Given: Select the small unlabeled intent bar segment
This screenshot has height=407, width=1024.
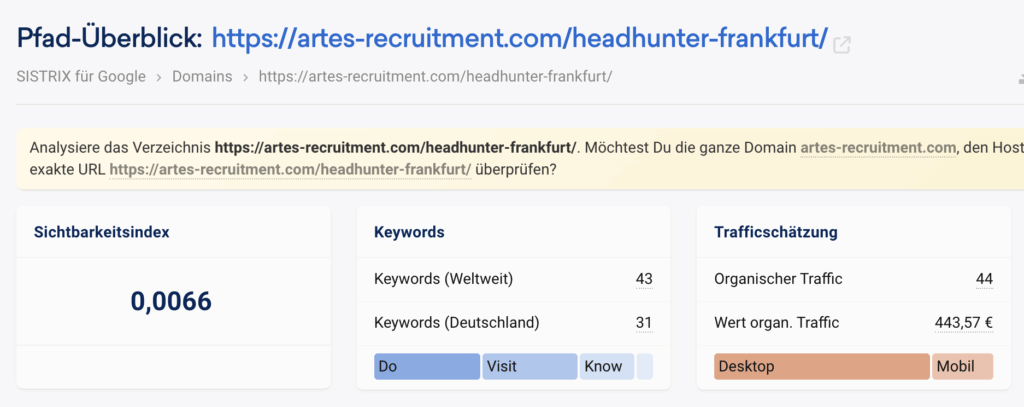Looking at the screenshot, I should click(645, 366).
